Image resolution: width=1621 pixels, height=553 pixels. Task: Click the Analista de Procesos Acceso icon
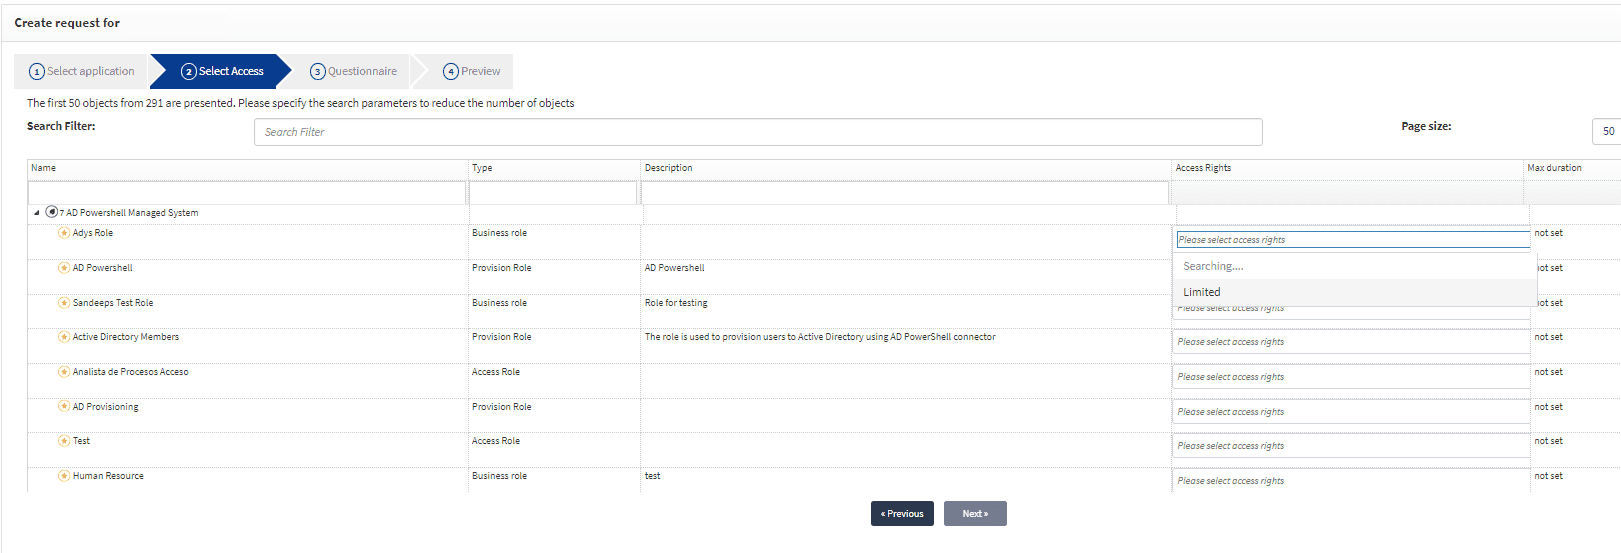click(x=64, y=372)
